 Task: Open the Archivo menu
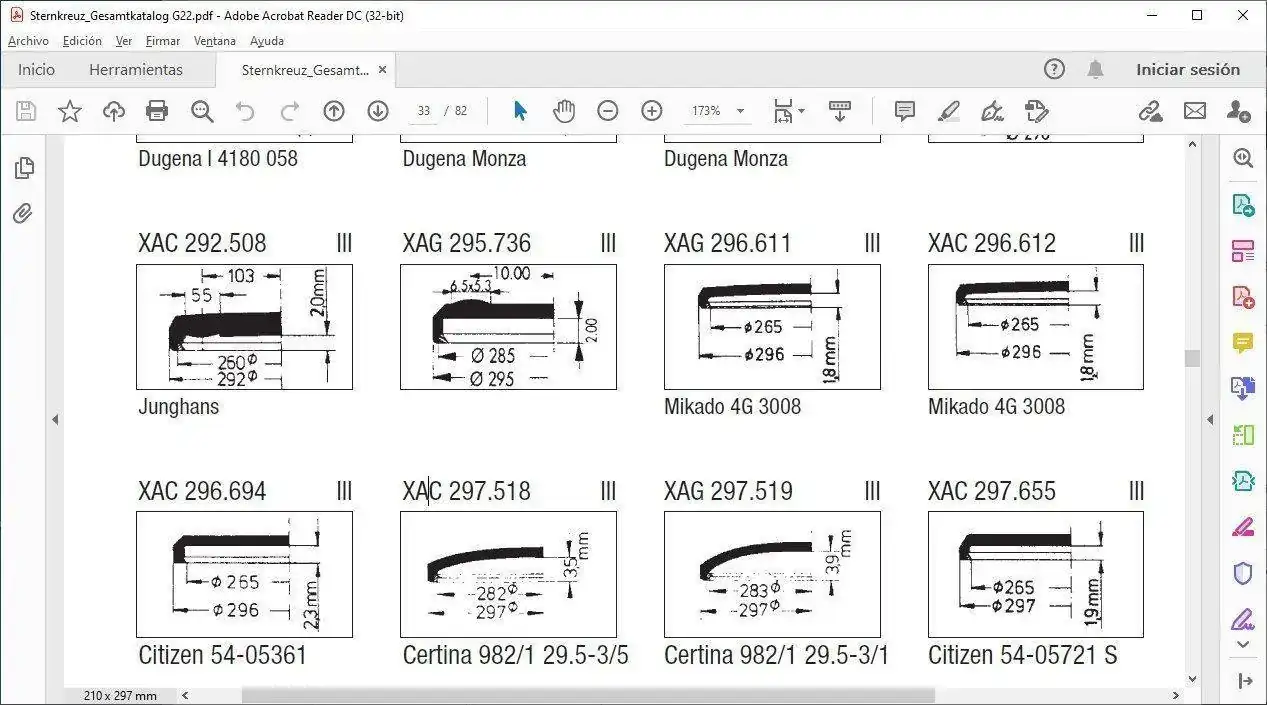28,41
